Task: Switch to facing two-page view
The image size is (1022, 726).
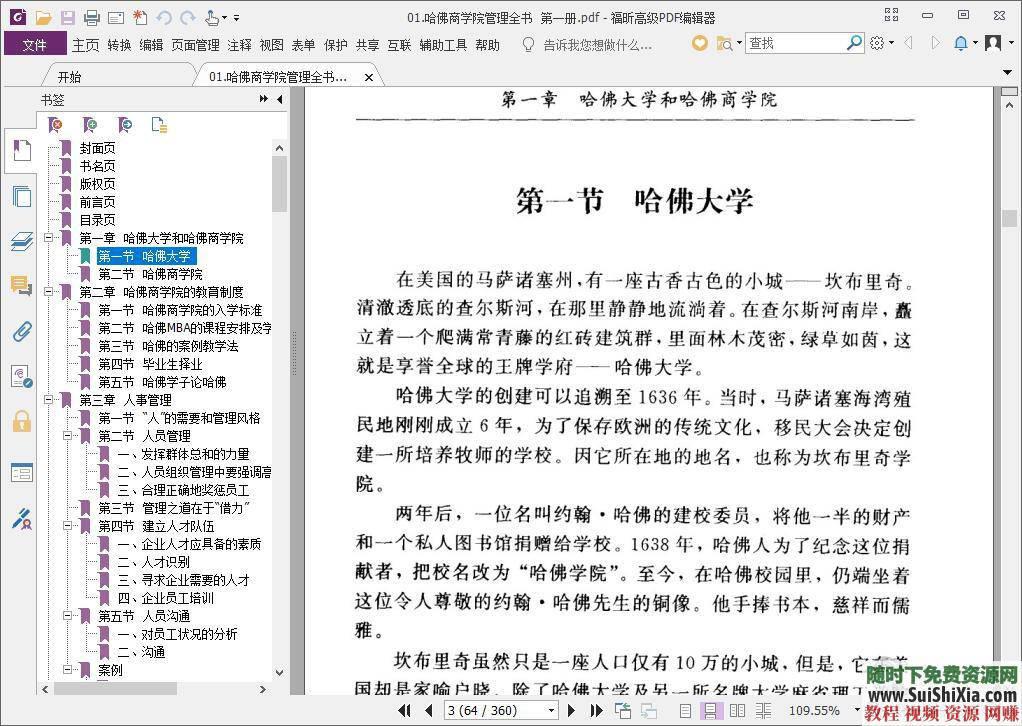Action: [x=737, y=710]
